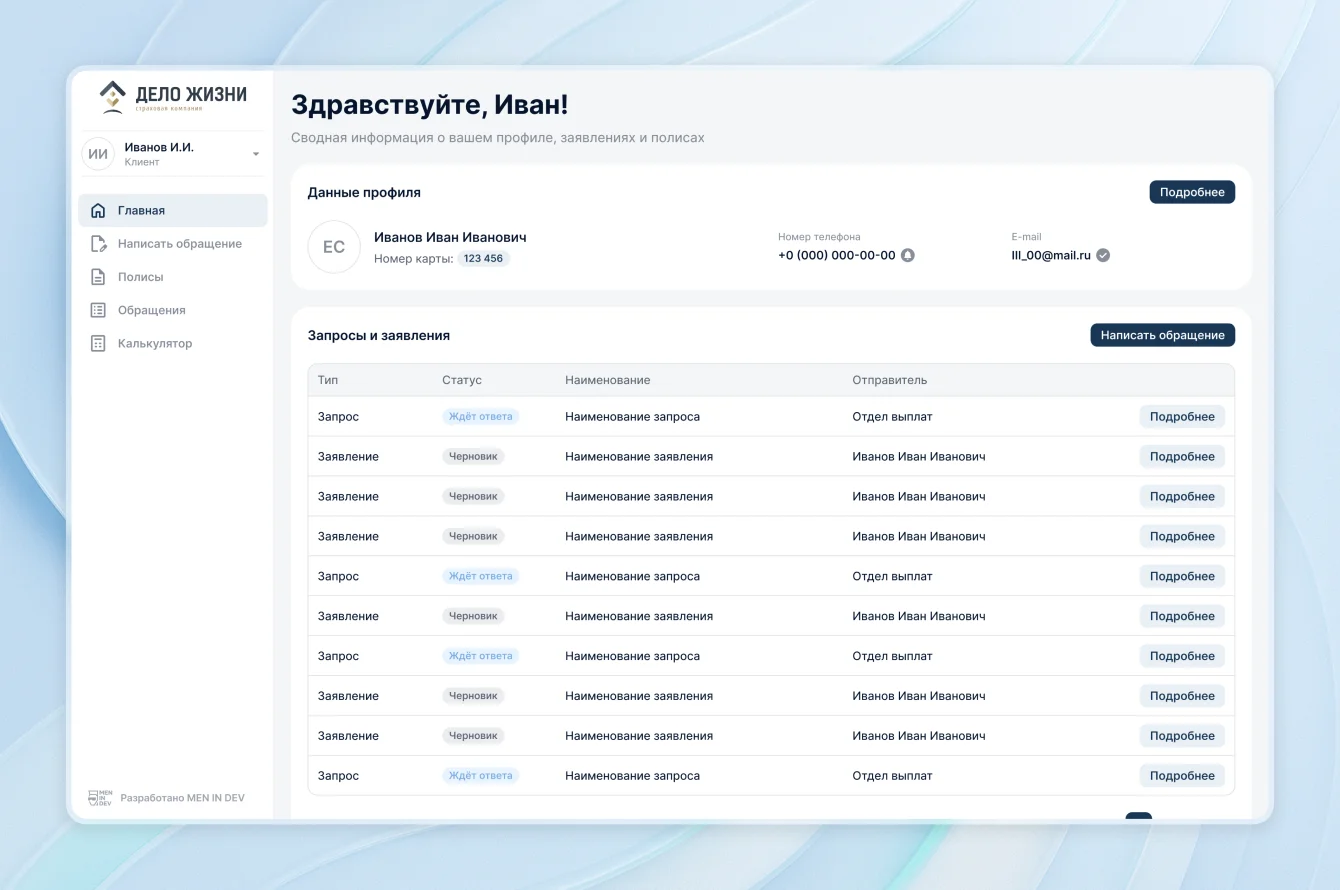Open Подробнее for the second Запрос row
The width and height of the screenshot is (1340, 890).
(1182, 576)
